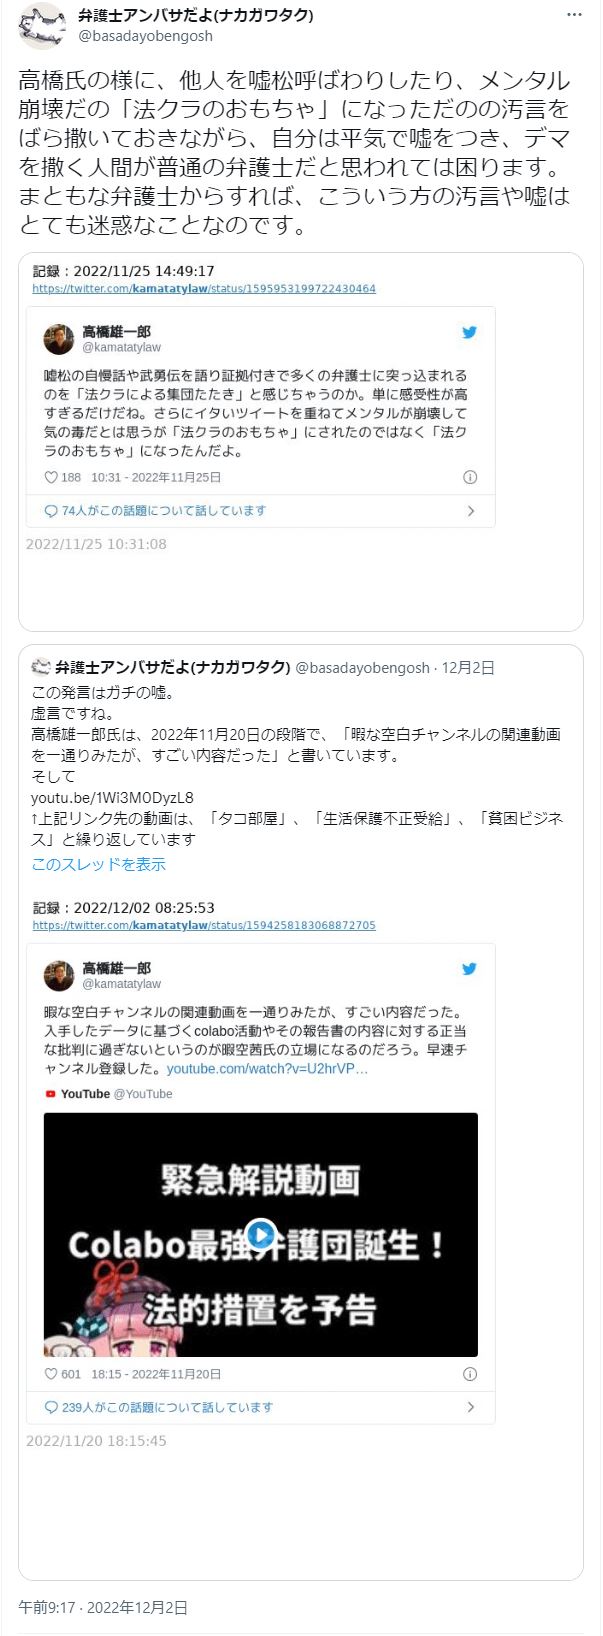
Task: Open the youtube.com/watch?v=U2hrVP link
Action: coord(267,1069)
